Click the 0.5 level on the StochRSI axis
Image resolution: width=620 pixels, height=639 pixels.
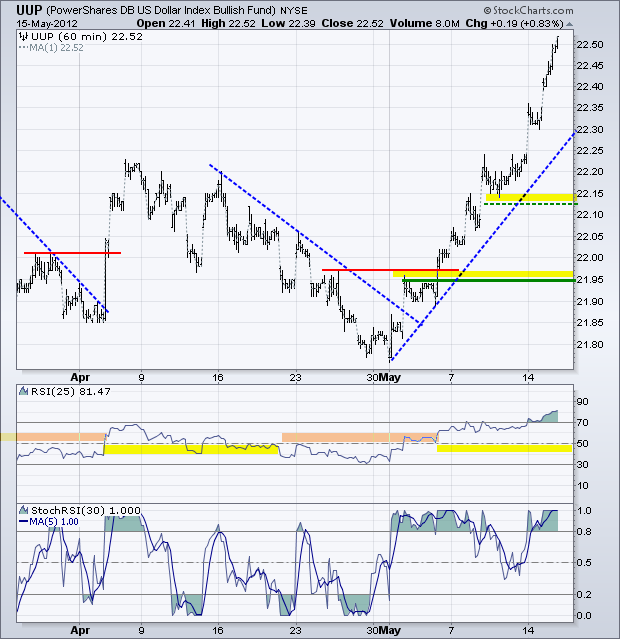pos(583,563)
